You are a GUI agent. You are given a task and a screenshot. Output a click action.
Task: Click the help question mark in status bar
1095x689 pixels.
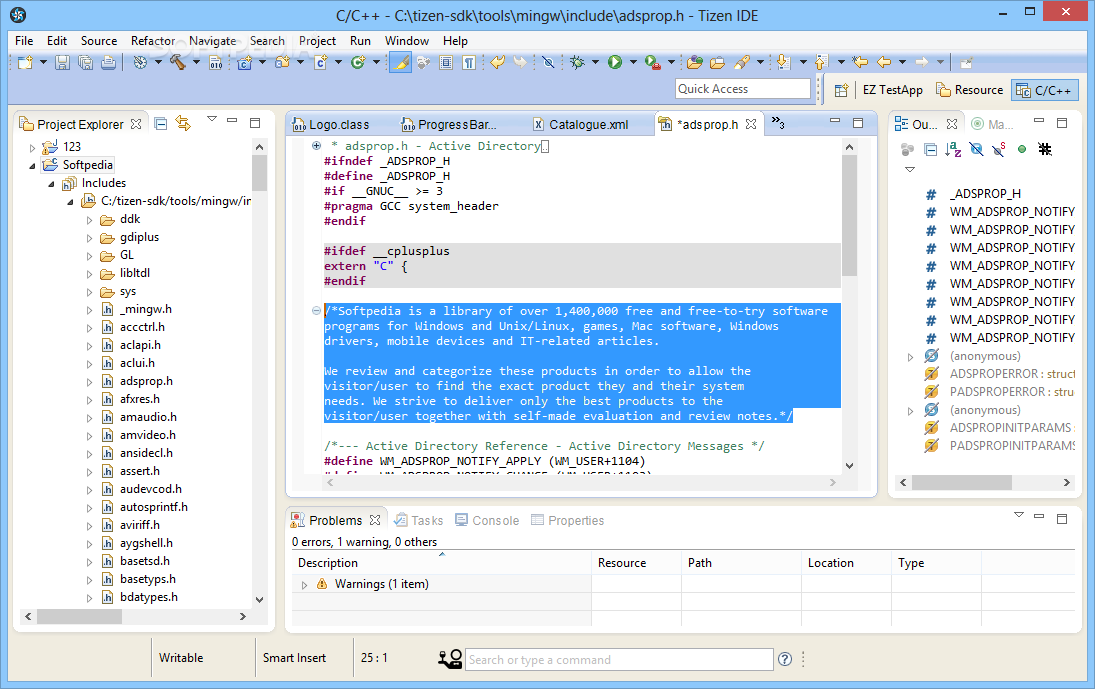[x=785, y=659]
